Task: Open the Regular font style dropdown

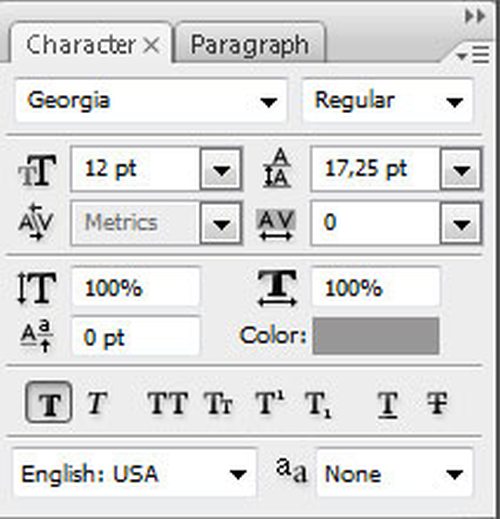Action: pyautogui.click(x=387, y=101)
